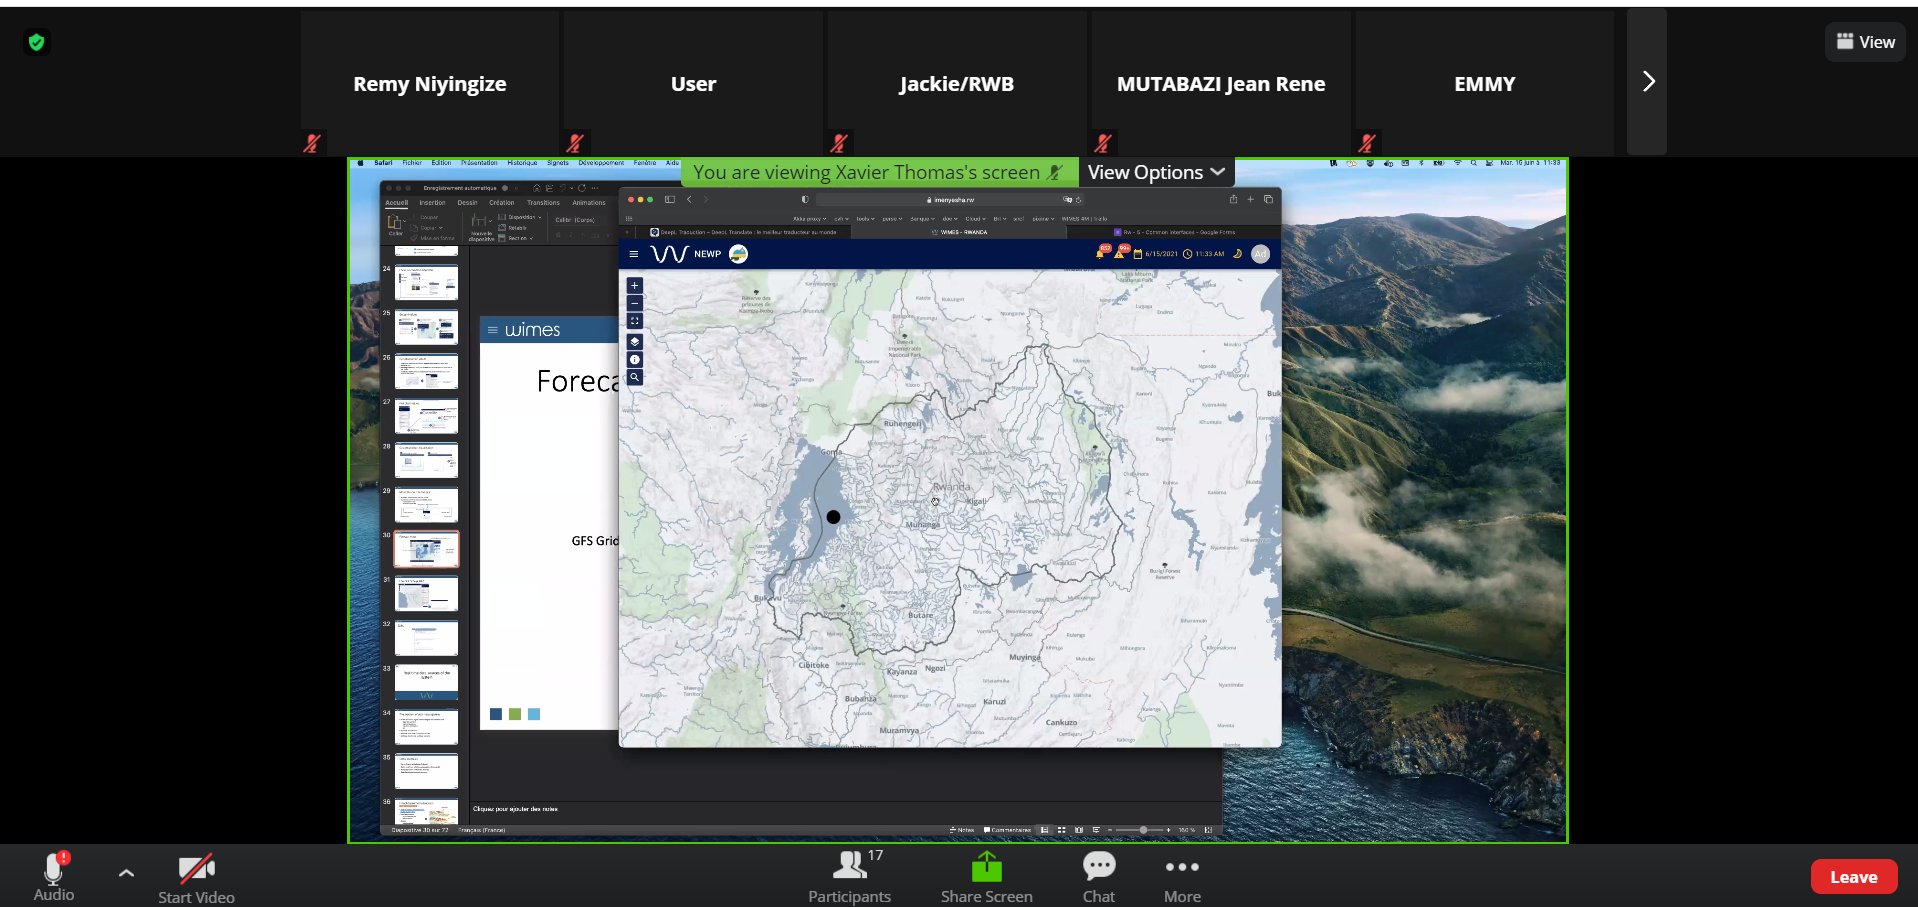Select MUTABAZI Jean Rene's participant tile
This screenshot has height=907, width=1918.
(x=1221, y=83)
